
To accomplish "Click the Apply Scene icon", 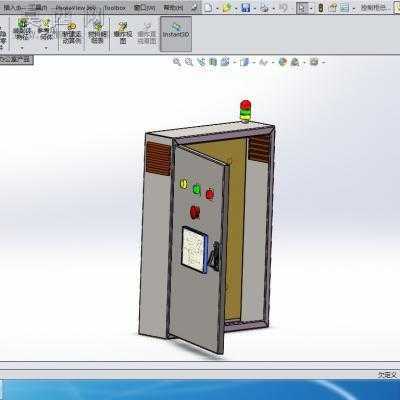I will tap(295, 62).
